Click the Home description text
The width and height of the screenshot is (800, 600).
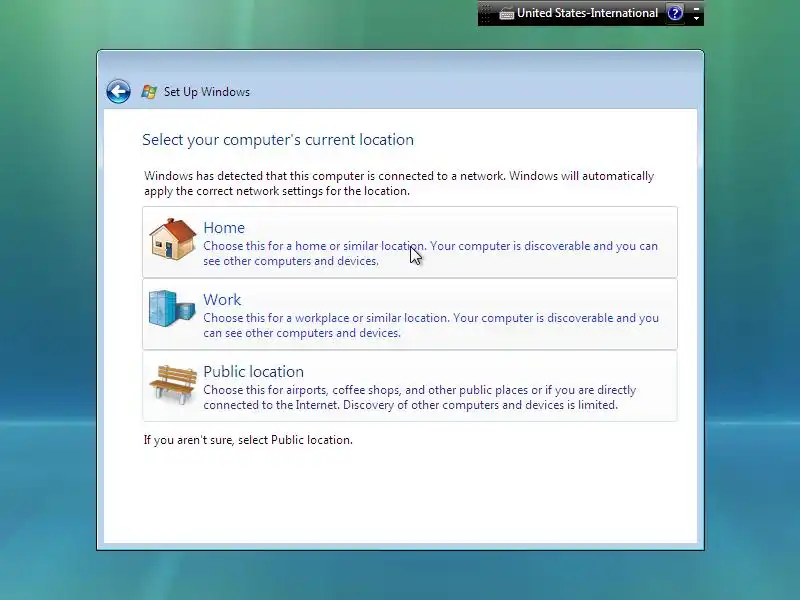pos(430,254)
